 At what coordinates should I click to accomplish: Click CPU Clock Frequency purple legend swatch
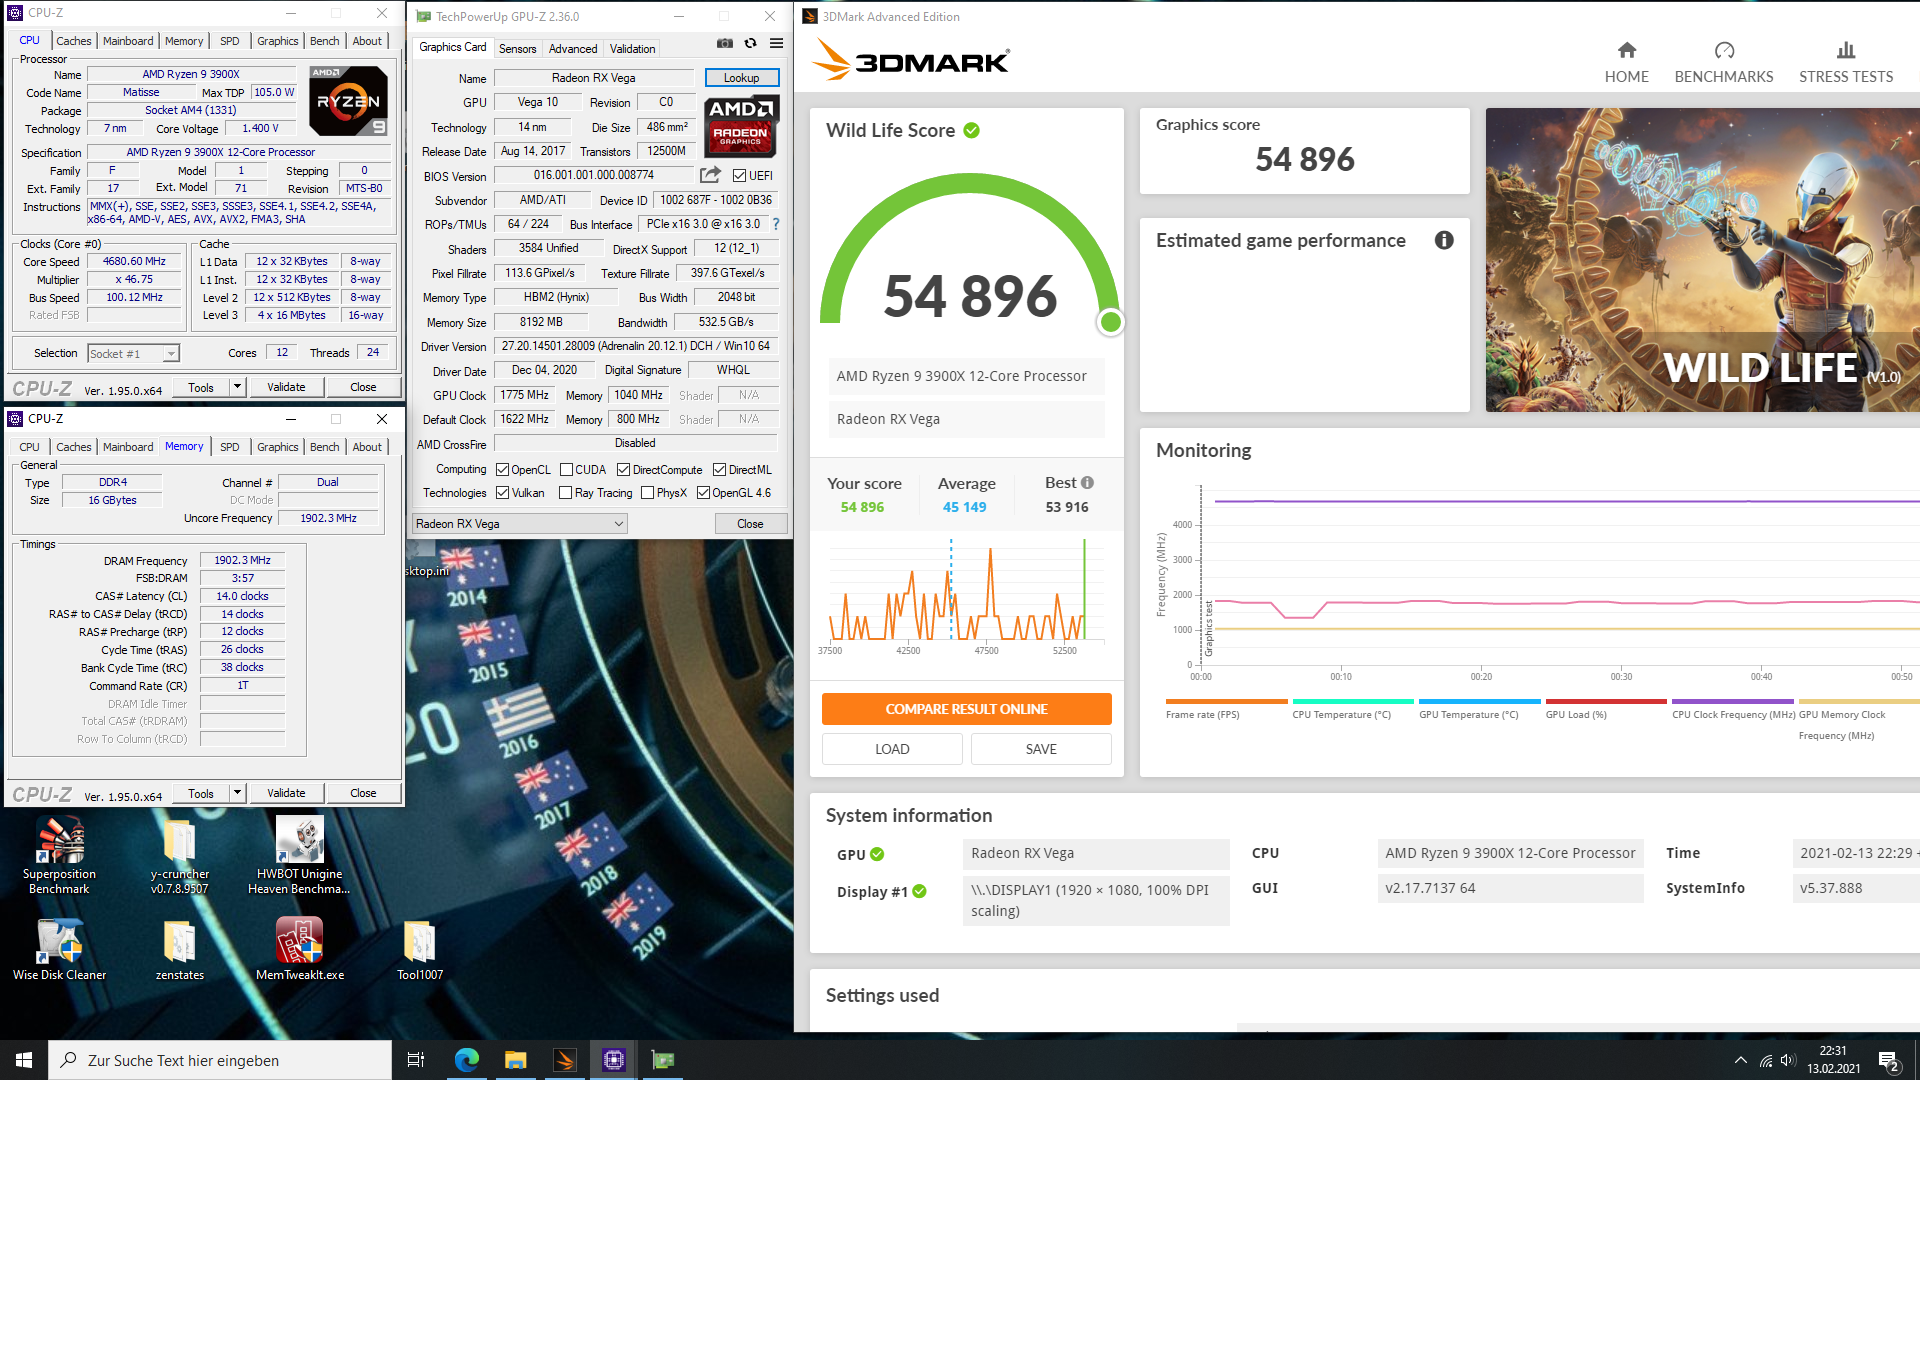1732,701
